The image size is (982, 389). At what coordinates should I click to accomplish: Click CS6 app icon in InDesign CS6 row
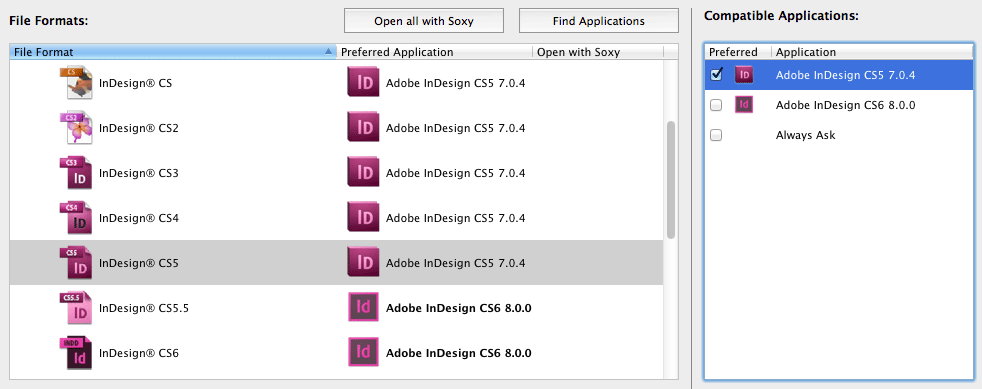click(x=363, y=353)
